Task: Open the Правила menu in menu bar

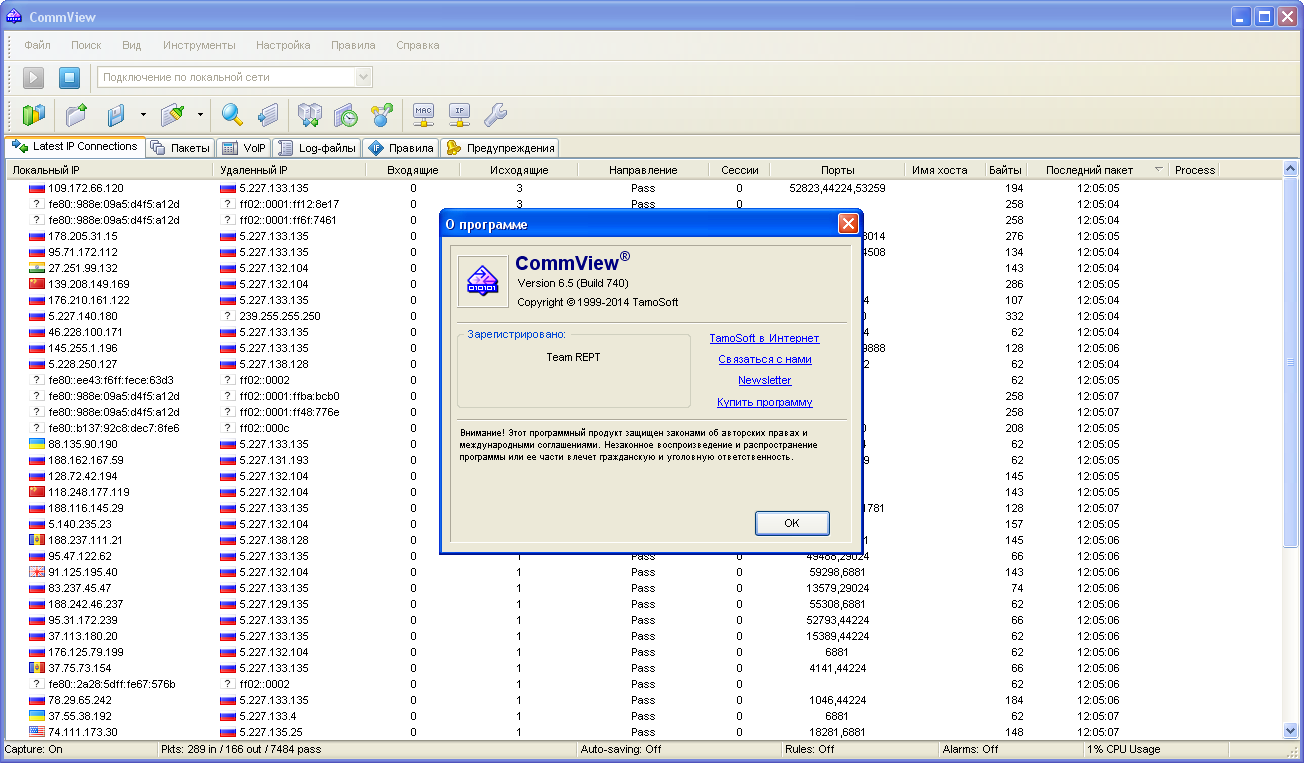Action: coord(353,45)
